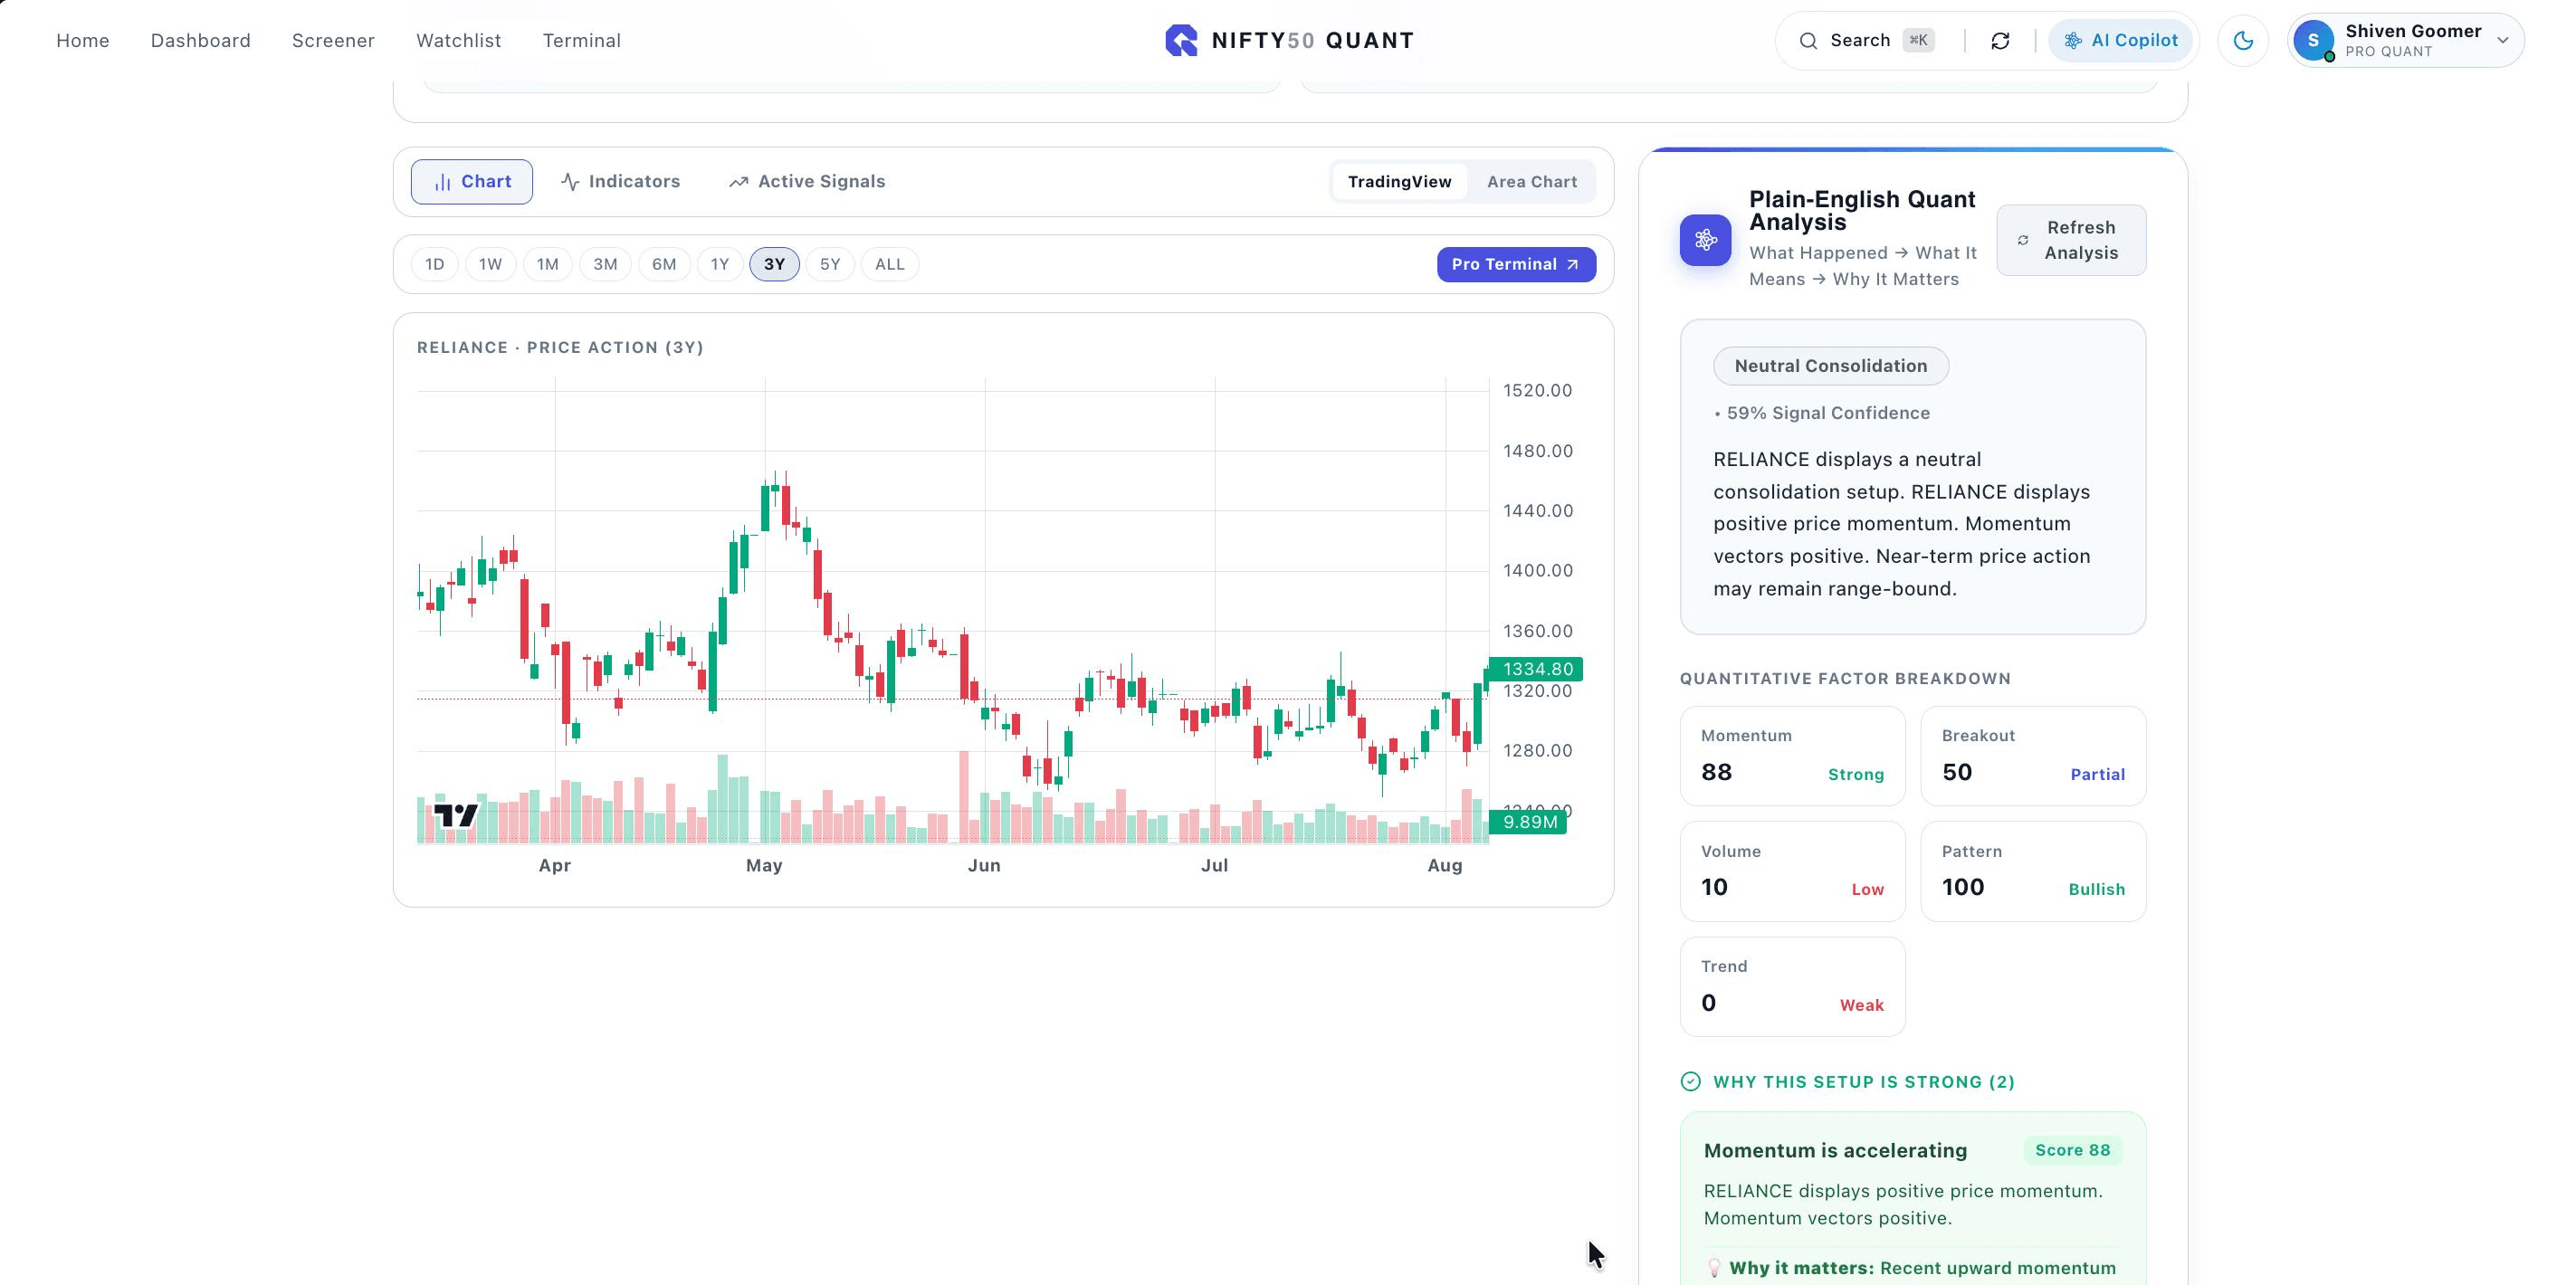Viewport: 2576px width, 1285px height.
Task: Click the Neutral Consolidation badge
Action: point(1830,366)
